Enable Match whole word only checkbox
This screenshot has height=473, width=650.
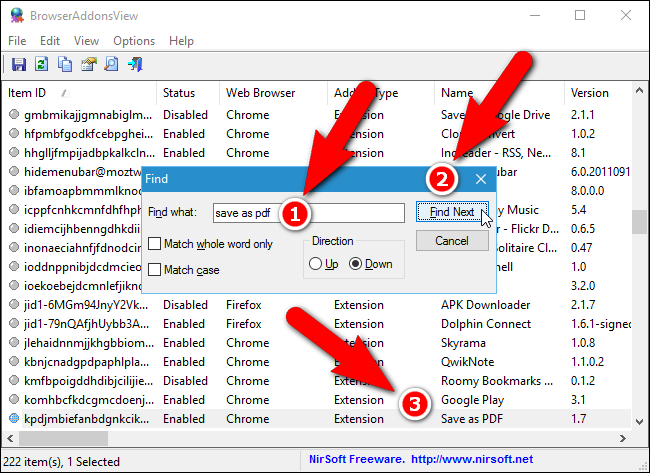pyautogui.click(x=155, y=243)
